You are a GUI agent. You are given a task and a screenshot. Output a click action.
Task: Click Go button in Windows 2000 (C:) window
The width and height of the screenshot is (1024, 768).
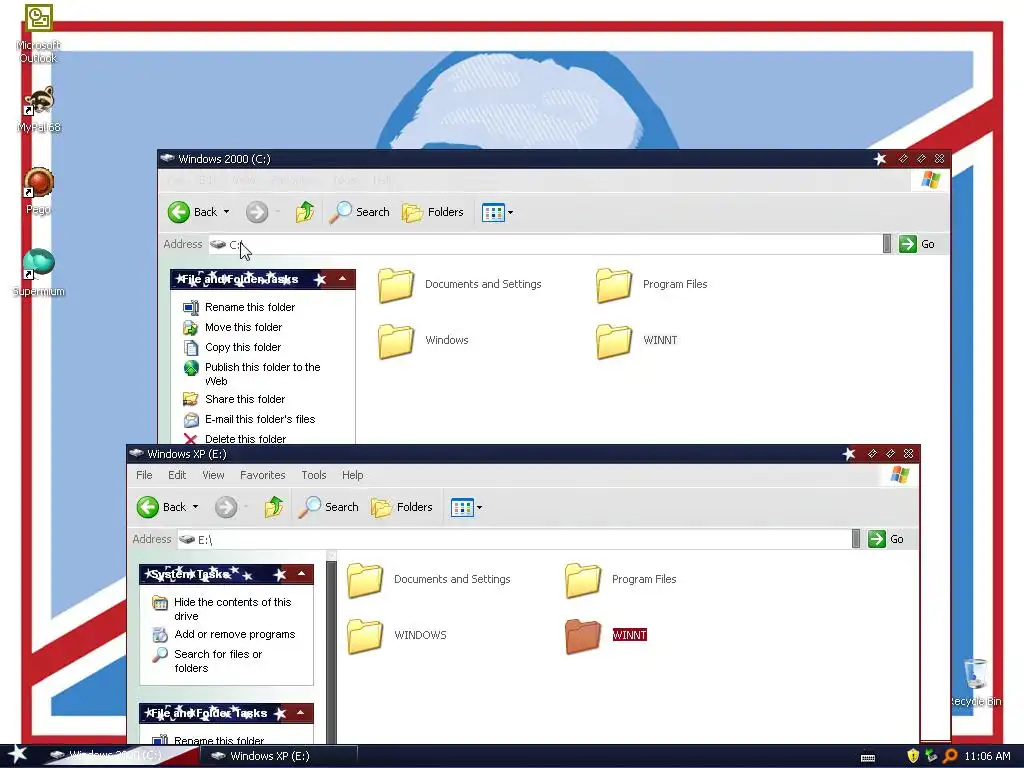(x=917, y=244)
